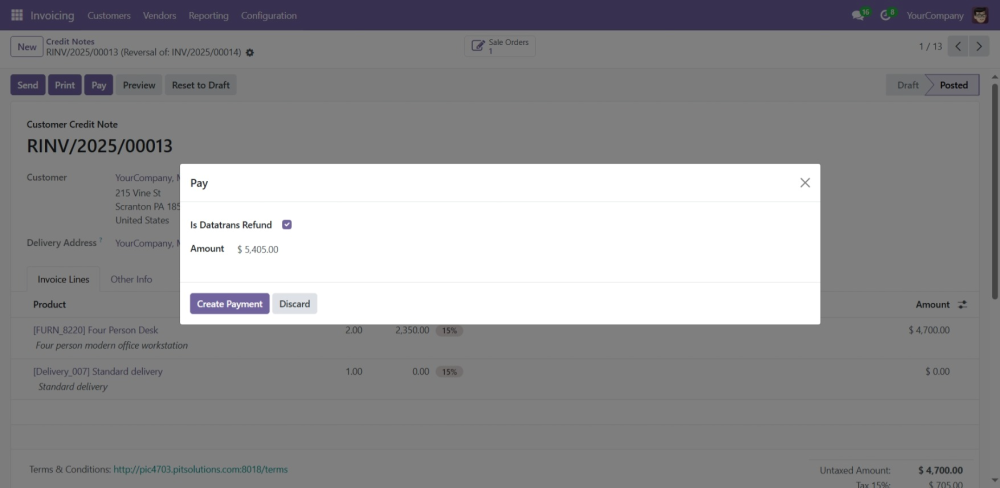Open the activities clock icon
This screenshot has width=1000, height=488.
(x=885, y=15)
